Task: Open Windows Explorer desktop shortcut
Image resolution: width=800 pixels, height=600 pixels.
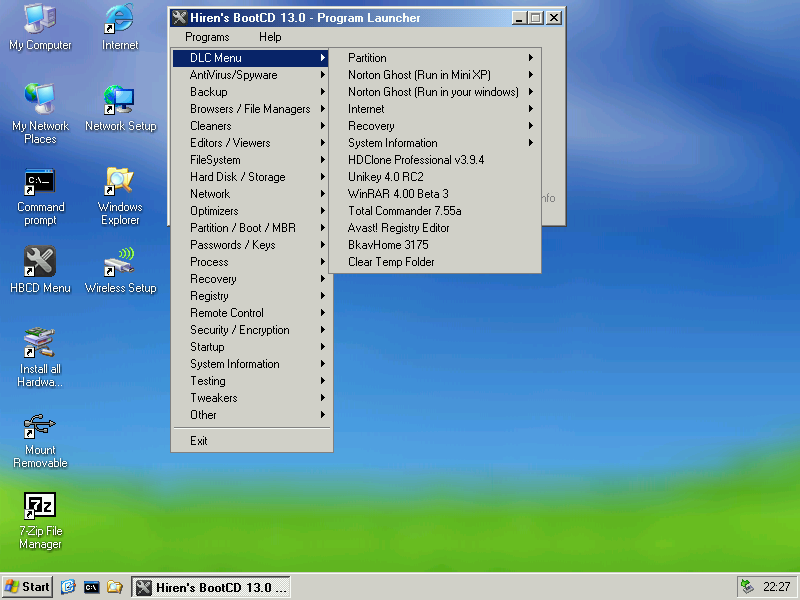Action: [x=120, y=197]
